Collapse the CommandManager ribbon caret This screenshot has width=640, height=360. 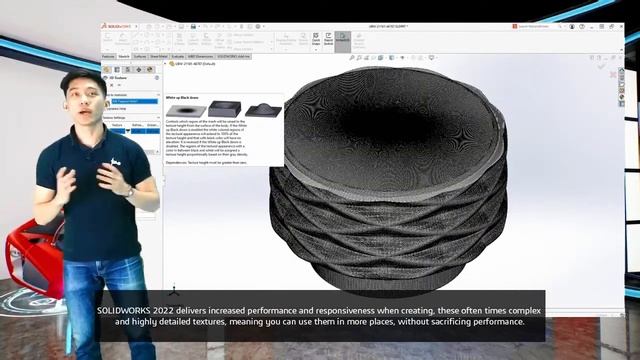tap(621, 50)
